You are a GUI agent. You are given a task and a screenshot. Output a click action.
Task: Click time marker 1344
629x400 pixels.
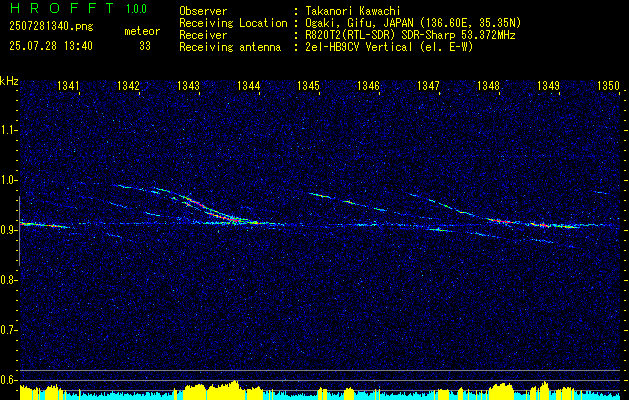(249, 86)
